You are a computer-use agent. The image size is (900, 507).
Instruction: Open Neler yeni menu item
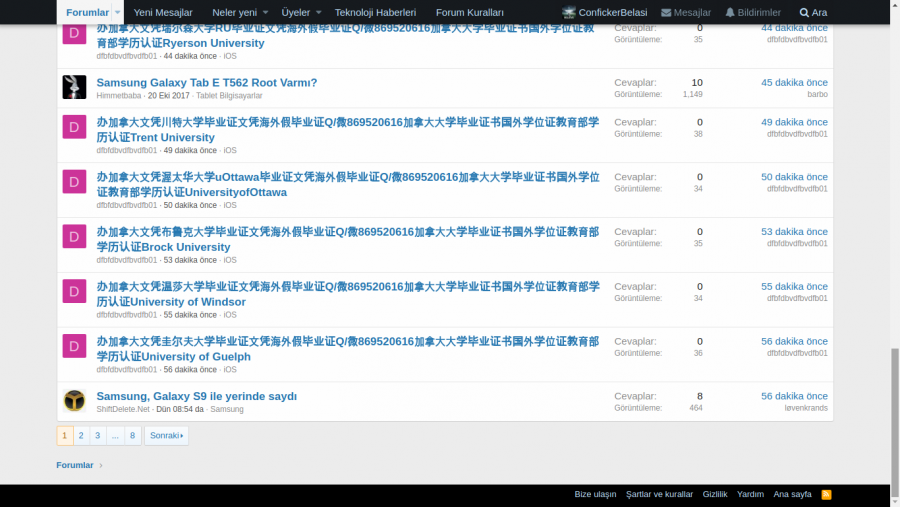pyautogui.click(x=235, y=12)
